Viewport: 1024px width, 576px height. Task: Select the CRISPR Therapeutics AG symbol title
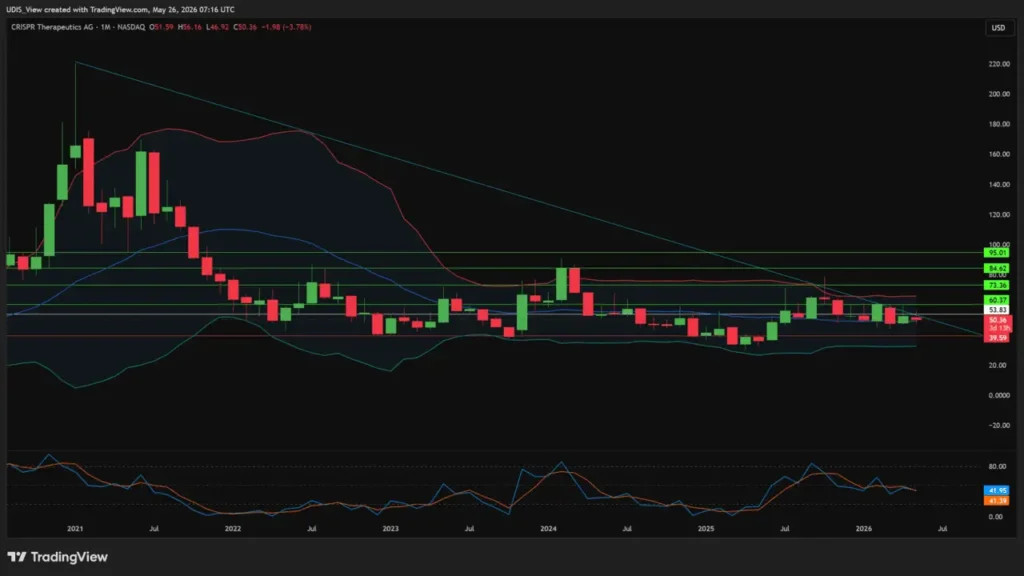52,27
